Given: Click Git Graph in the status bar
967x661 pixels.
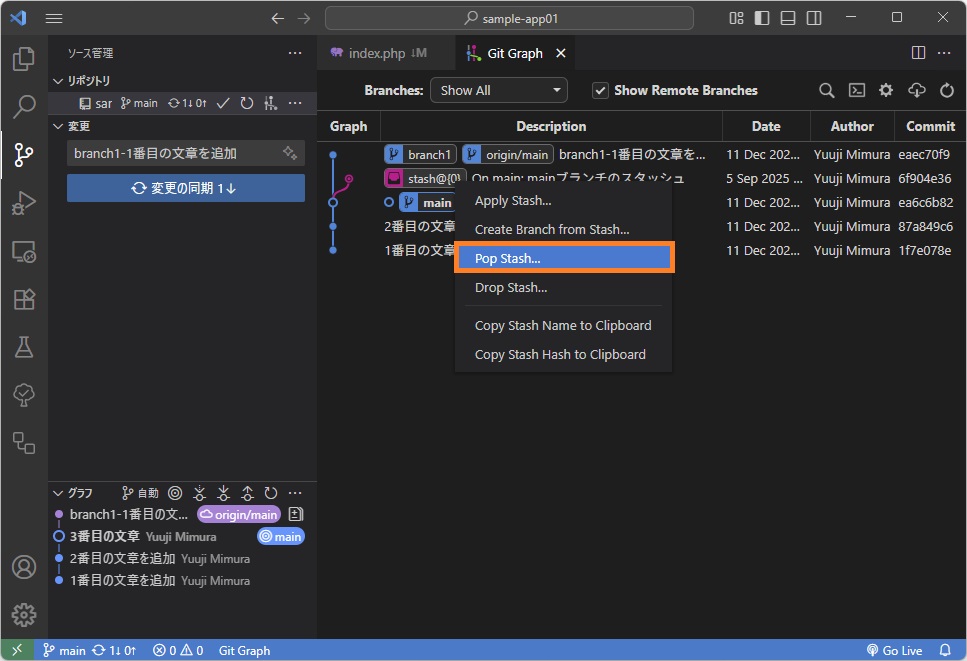Looking at the screenshot, I should 244,651.
